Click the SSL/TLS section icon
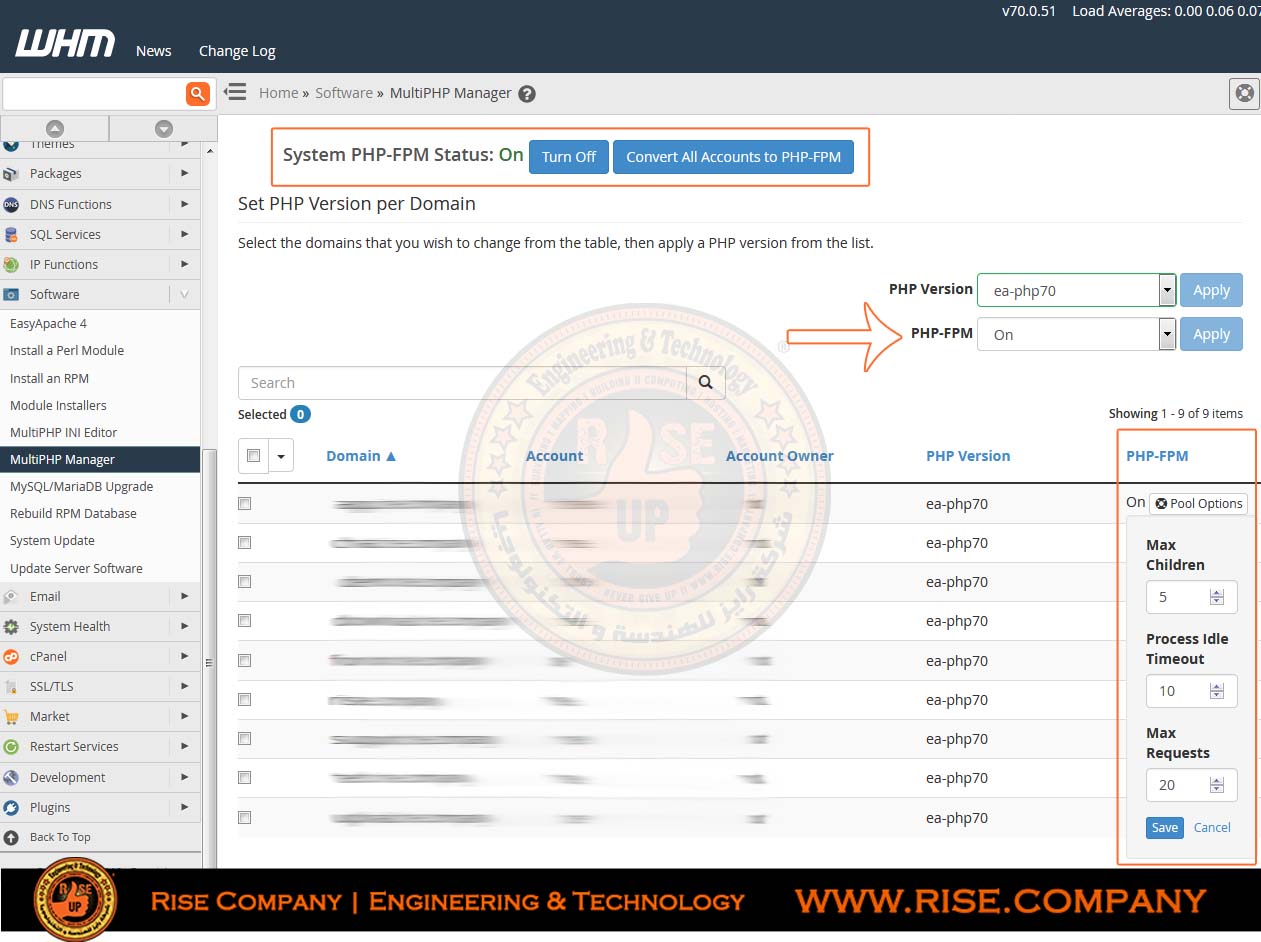The image size is (1261, 942). pyautogui.click(x=11, y=687)
